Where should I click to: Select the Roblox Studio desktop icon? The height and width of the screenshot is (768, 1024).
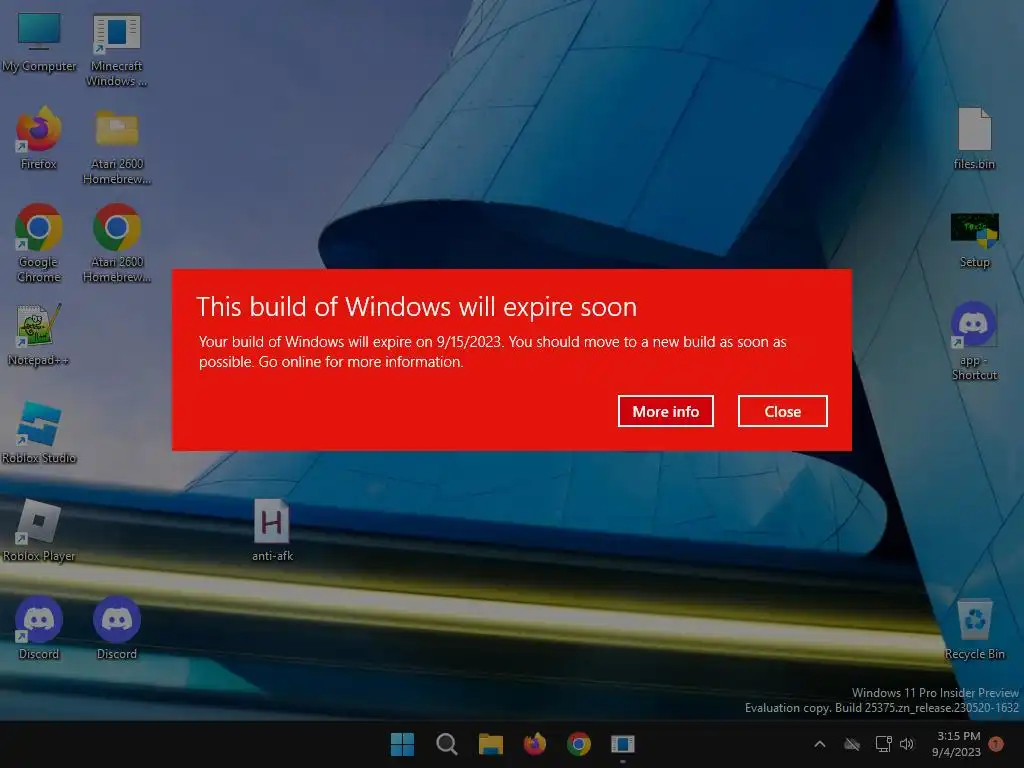[39, 432]
